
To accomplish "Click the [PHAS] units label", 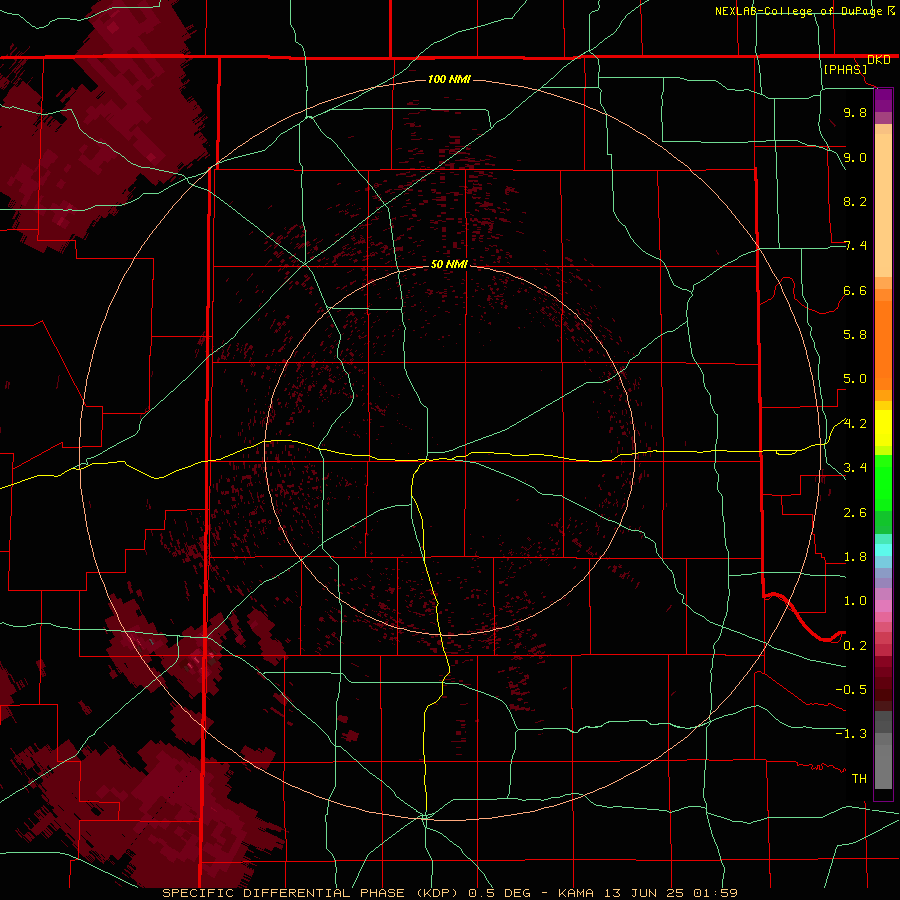I will [x=845, y=70].
